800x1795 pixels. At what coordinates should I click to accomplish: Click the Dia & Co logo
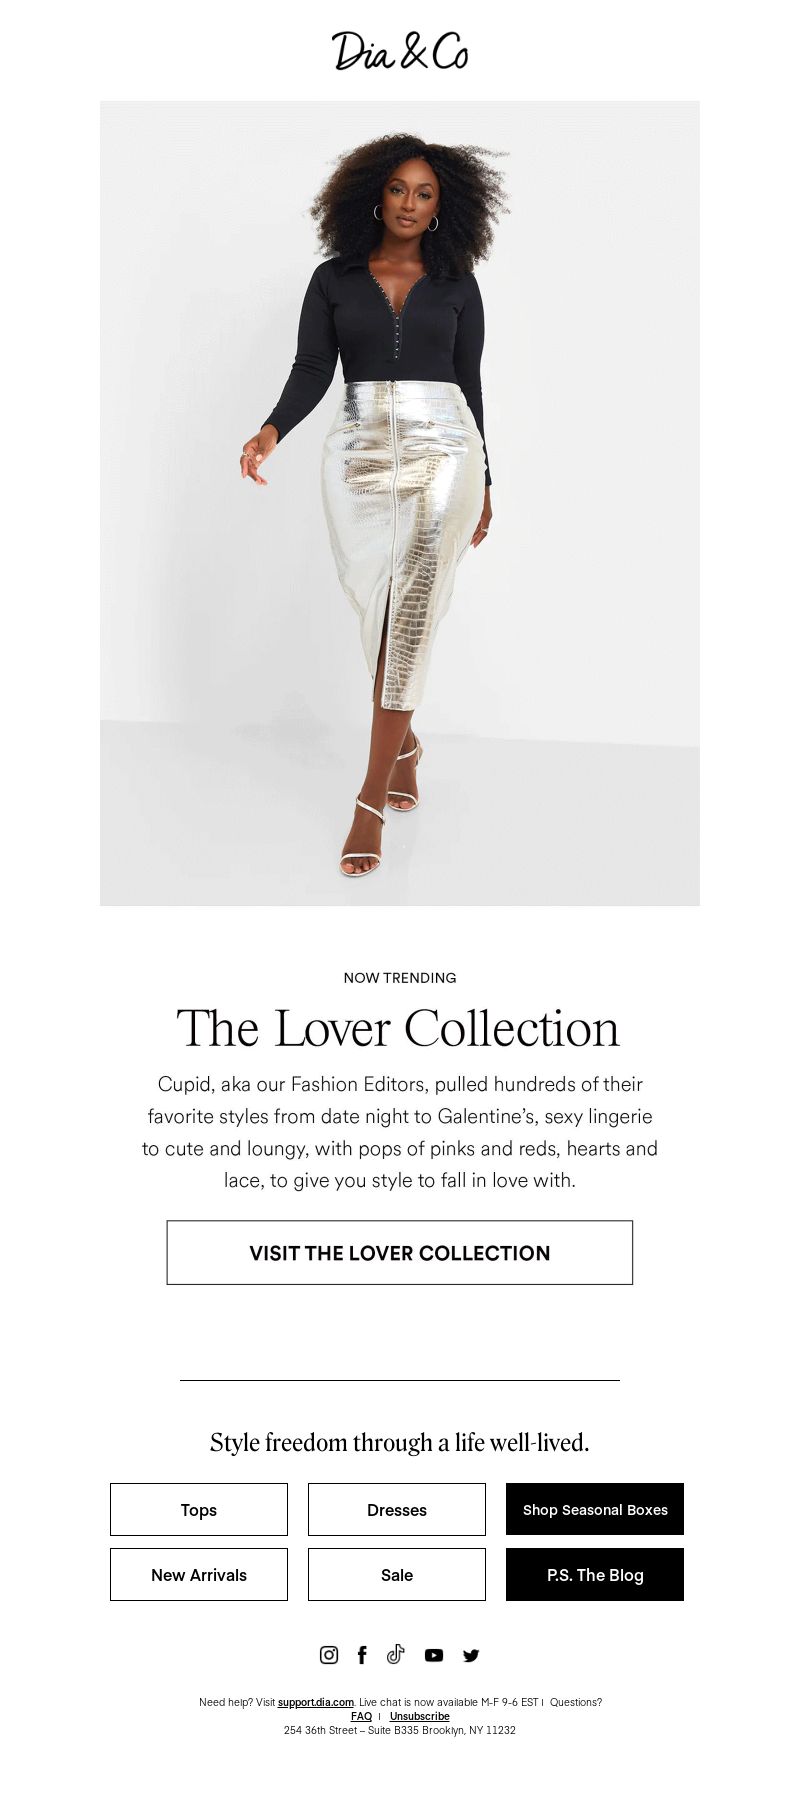pos(400,51)
